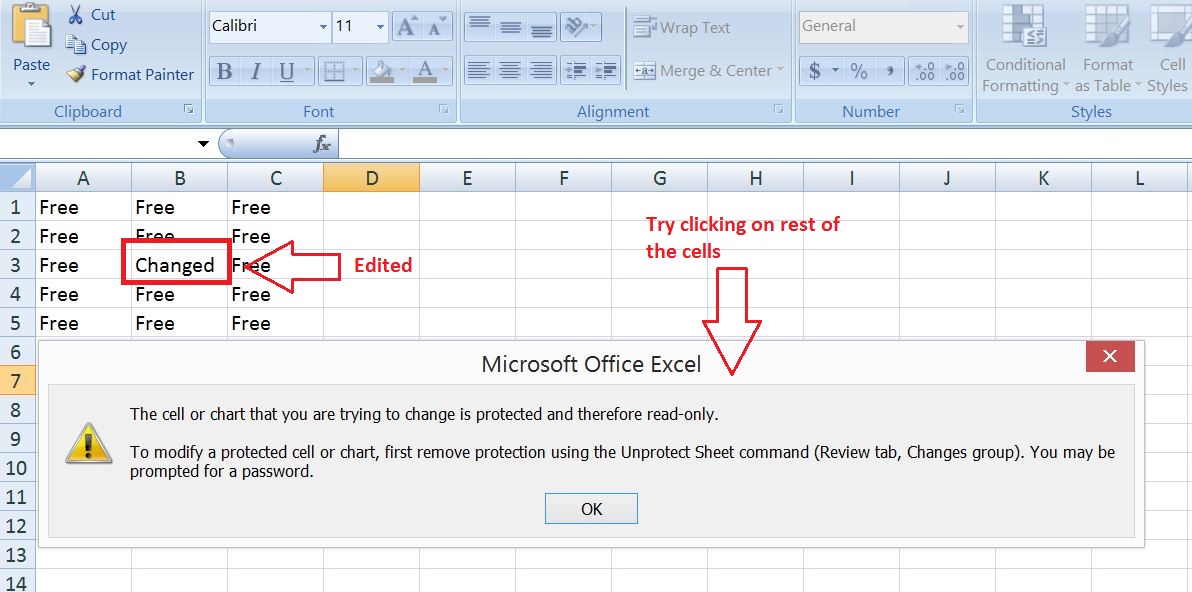The height and width of the screenshot is (592, 1192).
Task: Toggle Wrap Text
Action: 682,27
